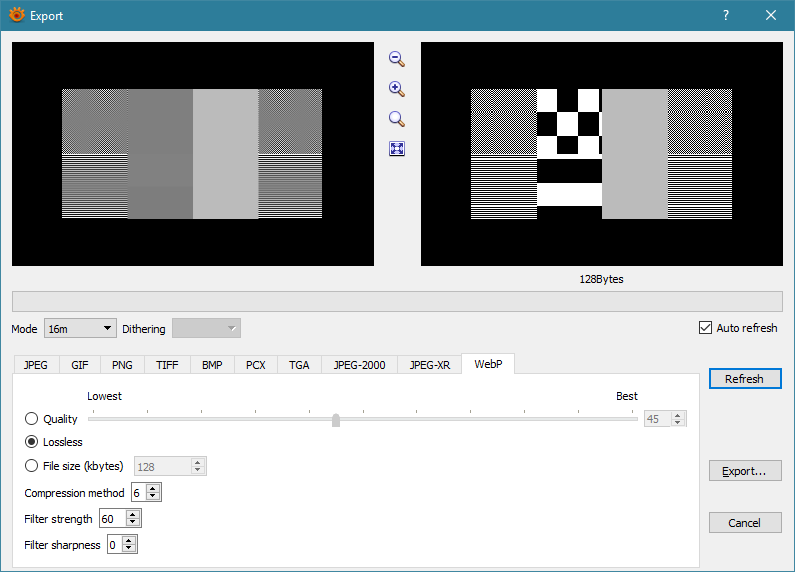Open the PNG tab
795x572 pixels.
tap(122, 365)
